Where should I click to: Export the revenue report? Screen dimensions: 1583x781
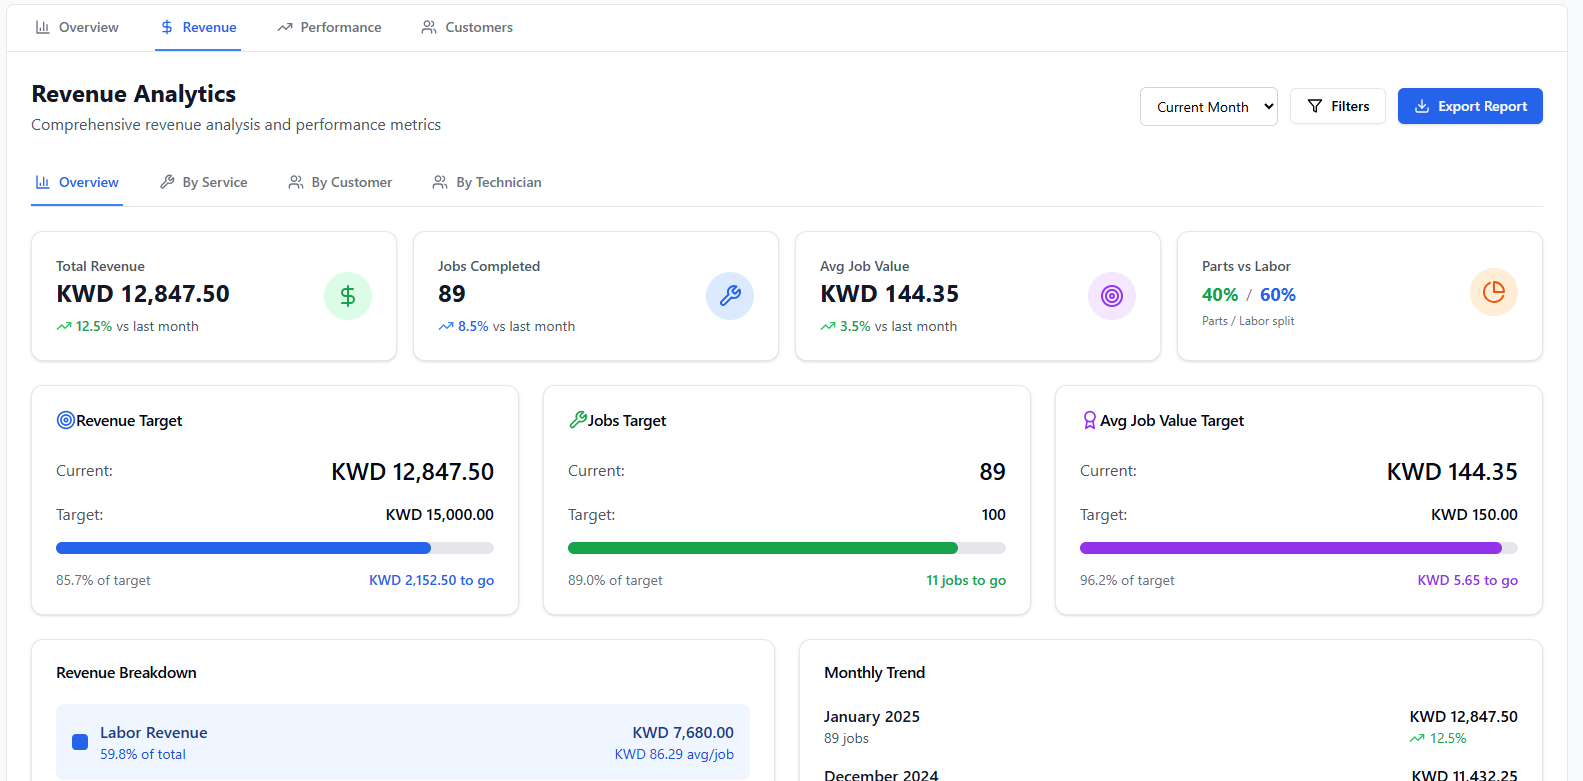(x=1469, y=107)
